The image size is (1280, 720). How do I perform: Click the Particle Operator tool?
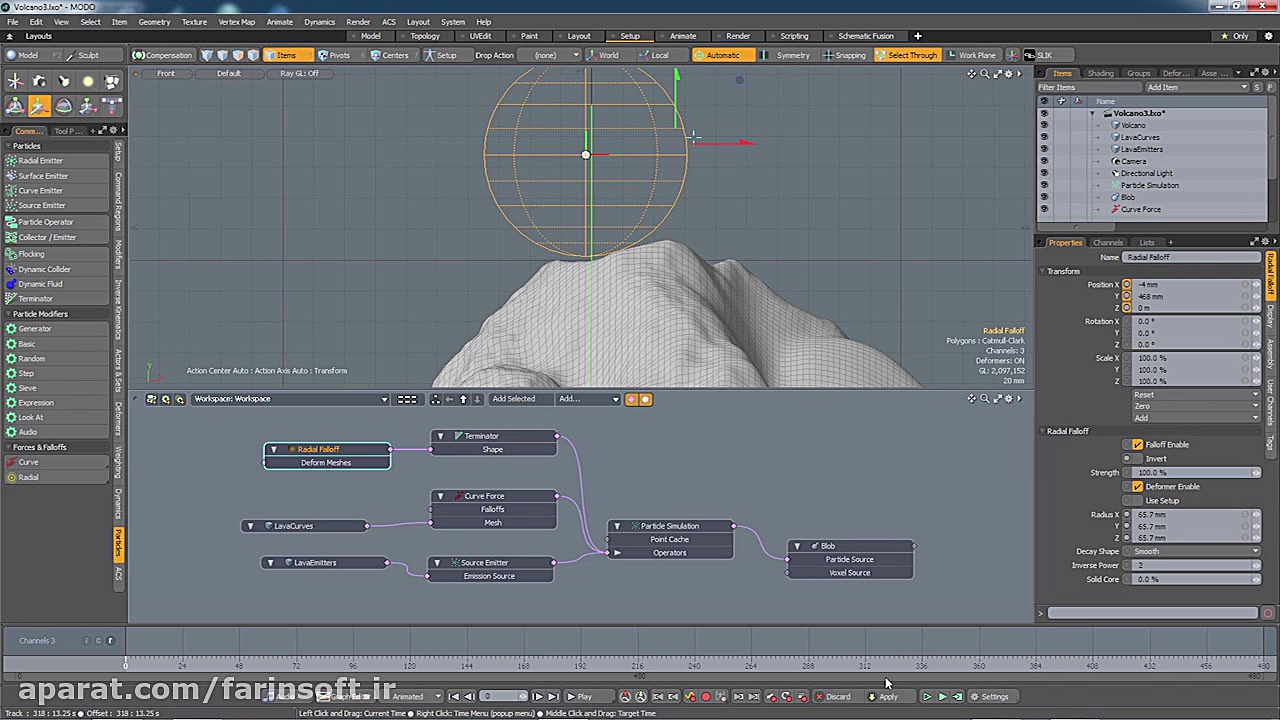[x=46, y=222]
